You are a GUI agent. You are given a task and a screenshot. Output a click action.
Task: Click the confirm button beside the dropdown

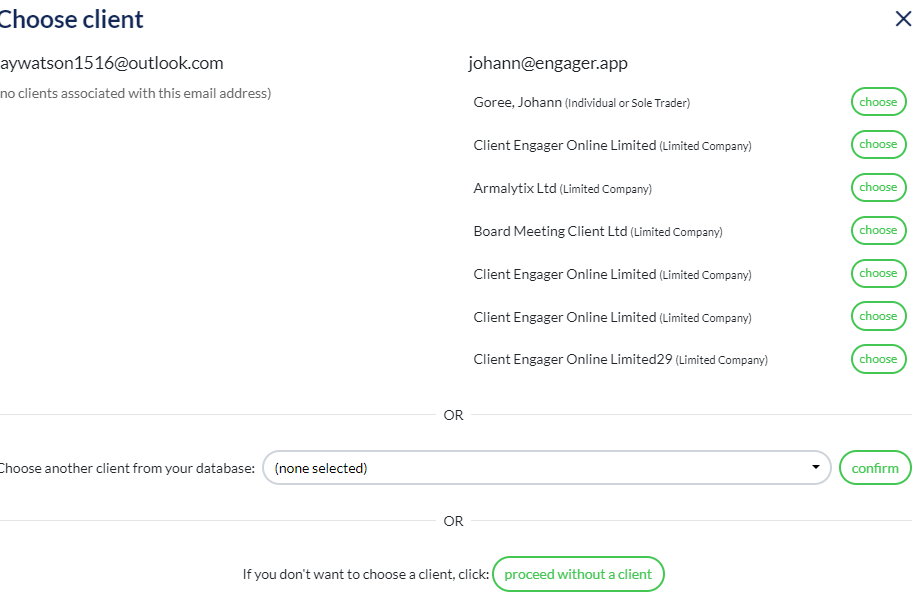coord(875,468)
